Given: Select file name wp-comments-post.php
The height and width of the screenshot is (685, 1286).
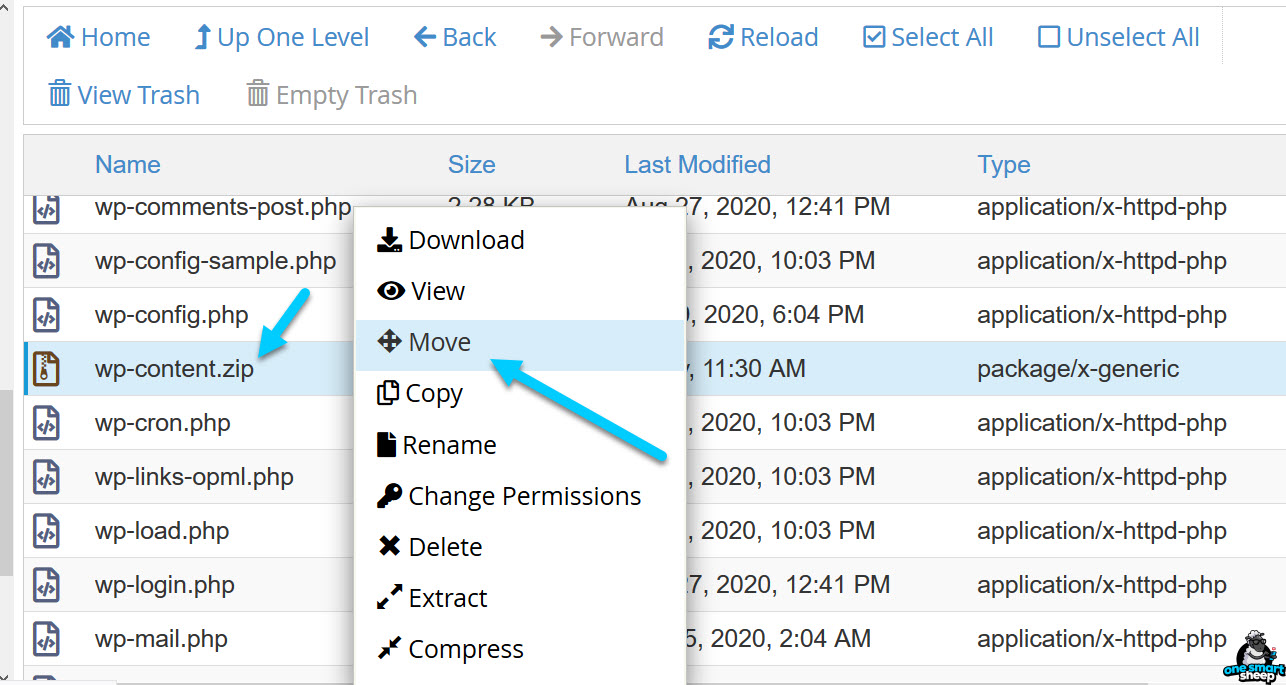Looking at the screenshot, I should (223, 207).
